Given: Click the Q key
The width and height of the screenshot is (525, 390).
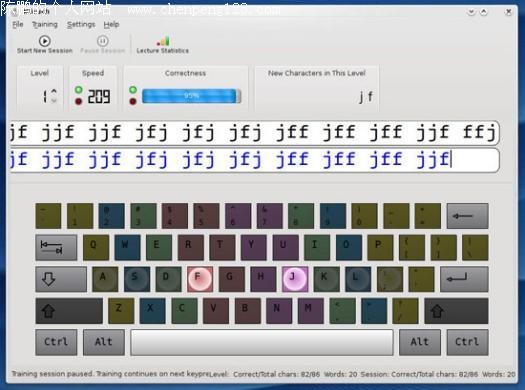Looking at the screenshot, I should click(x=95, y=247).
